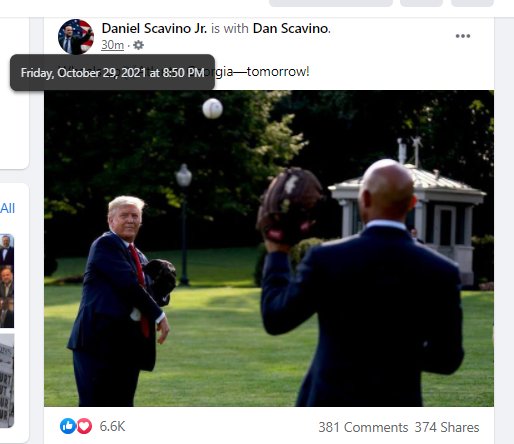
Task: Open the tagged Dan Scavino profile link
Action: tap(291, 28)
